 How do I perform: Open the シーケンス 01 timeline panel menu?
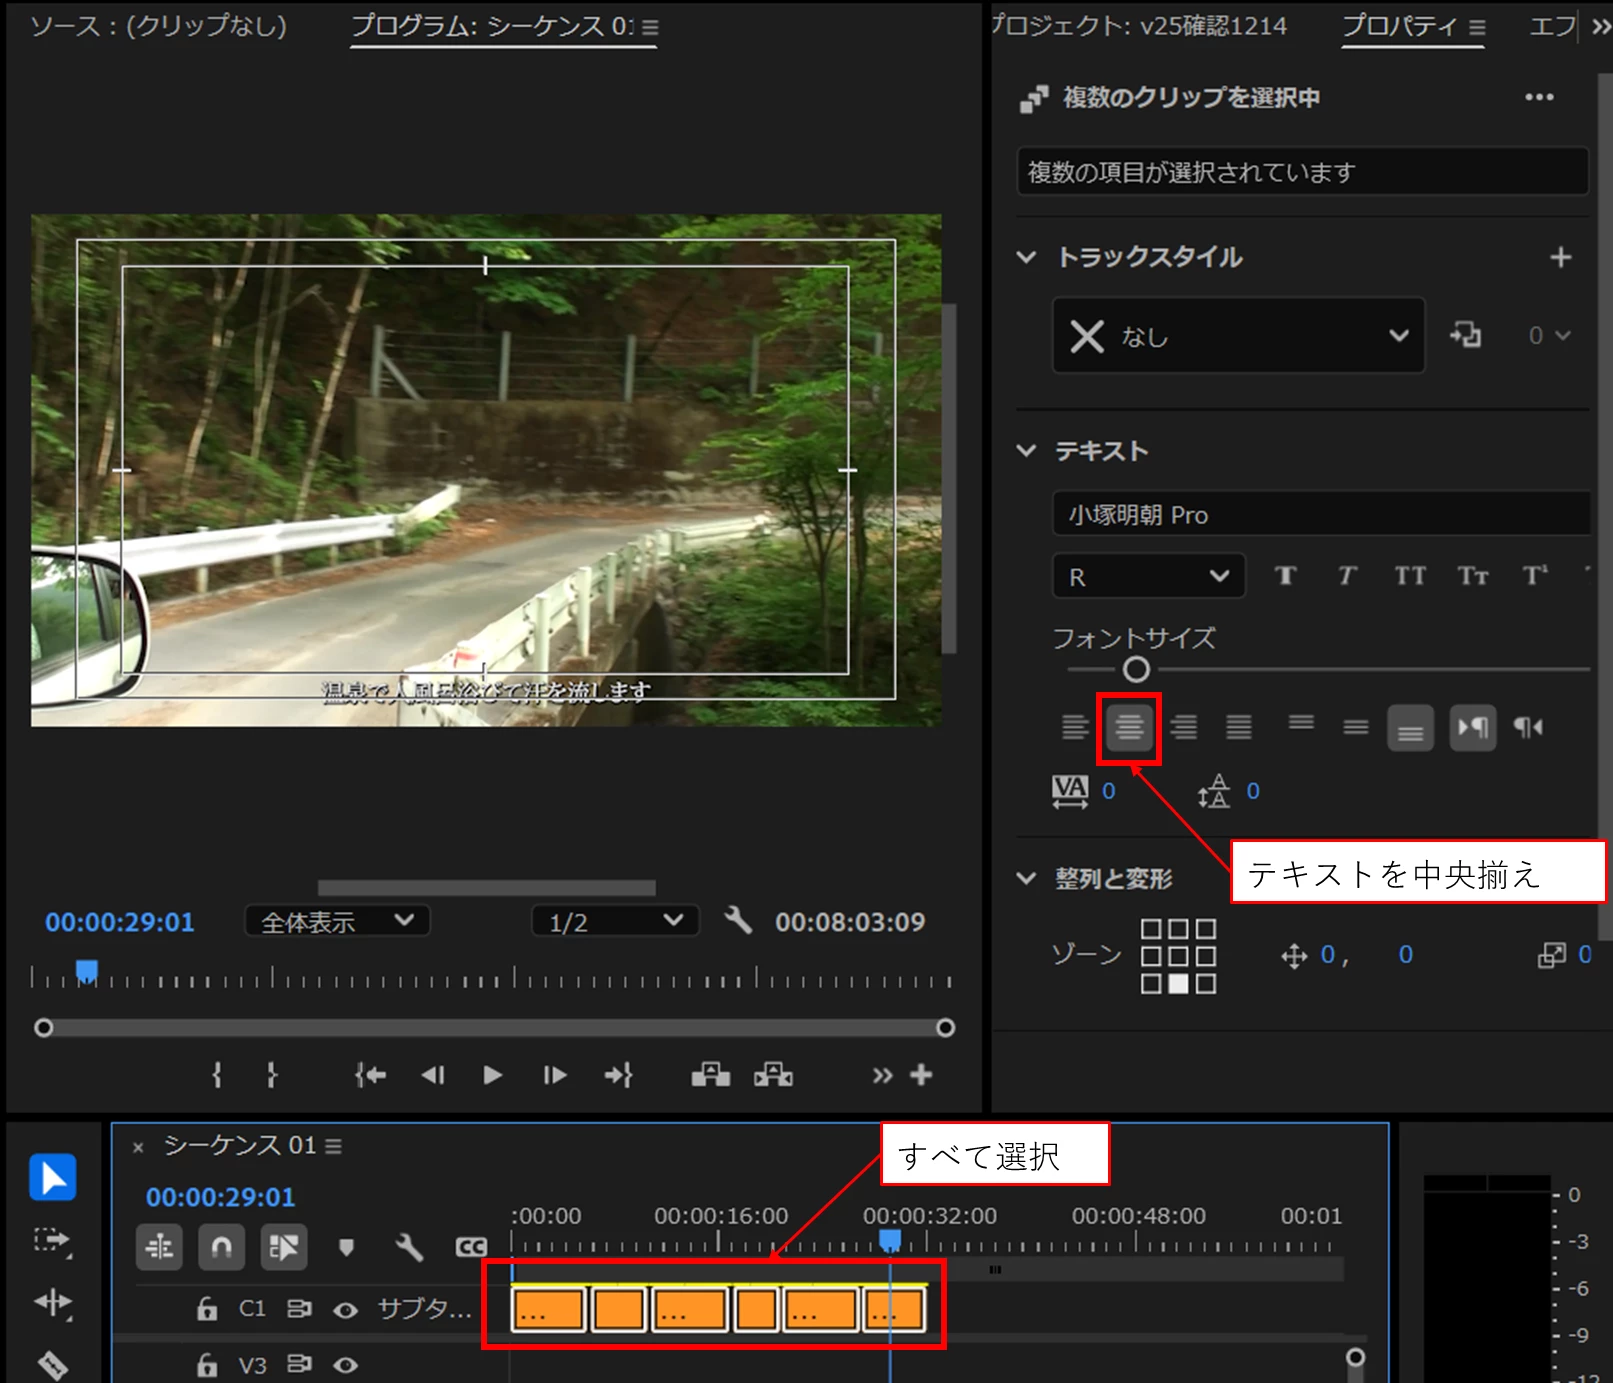334,1146
